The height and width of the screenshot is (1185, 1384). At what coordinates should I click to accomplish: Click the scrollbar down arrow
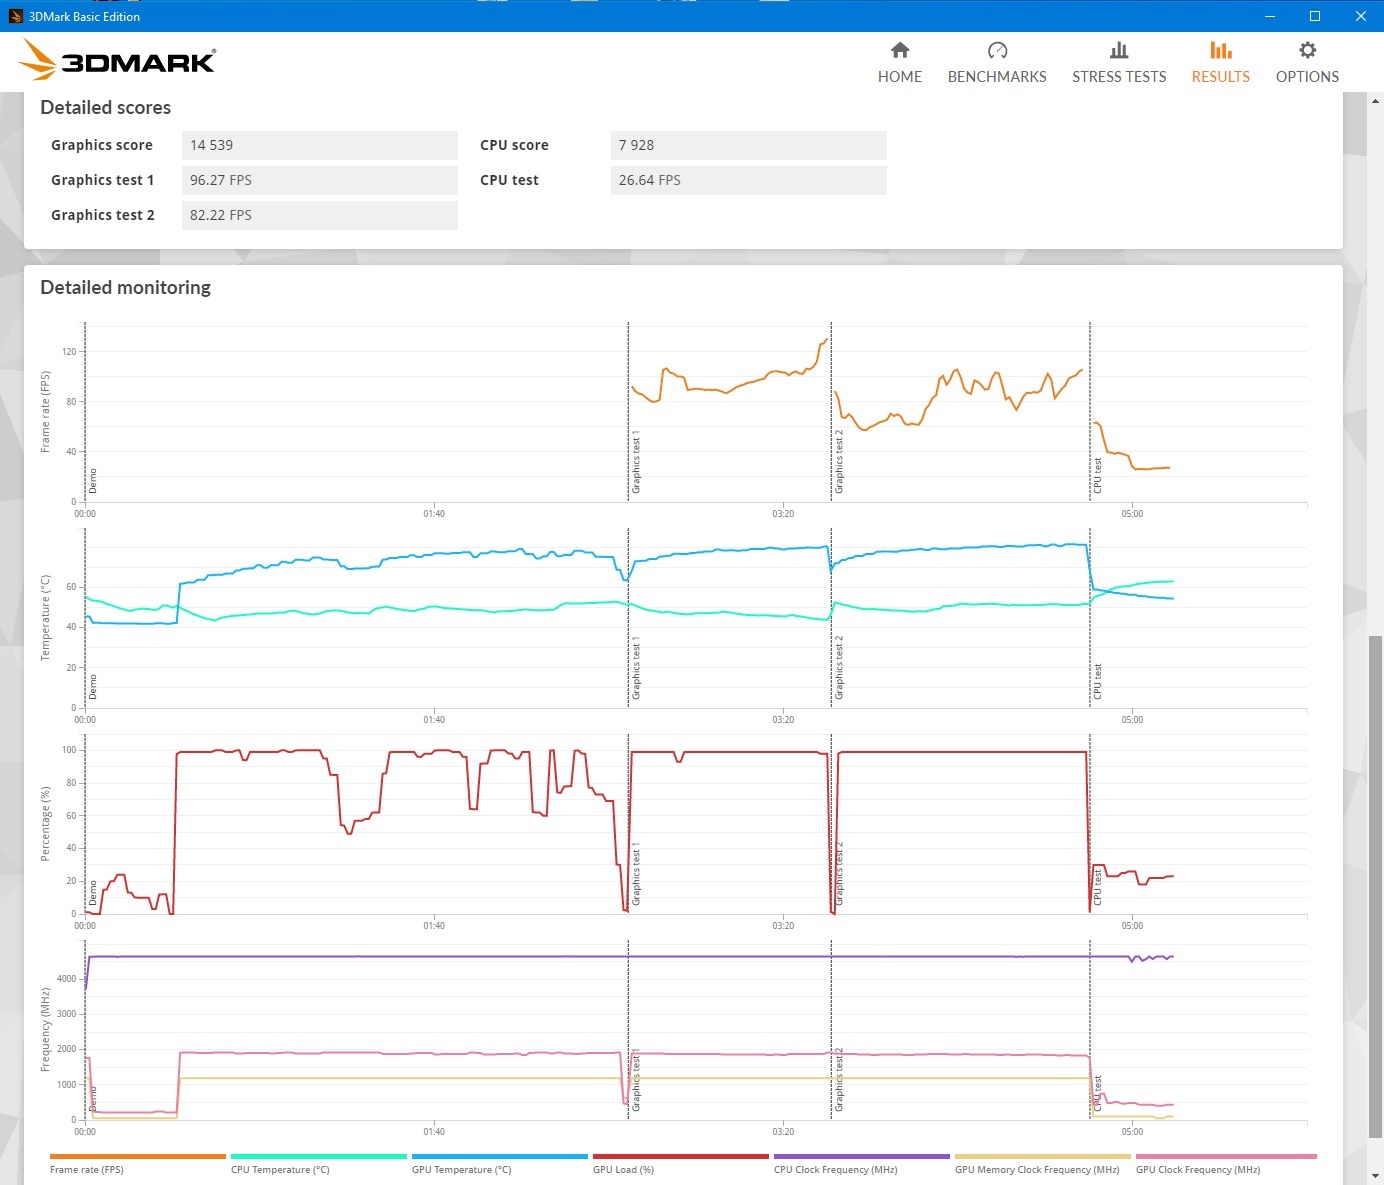(1376, 1176)
